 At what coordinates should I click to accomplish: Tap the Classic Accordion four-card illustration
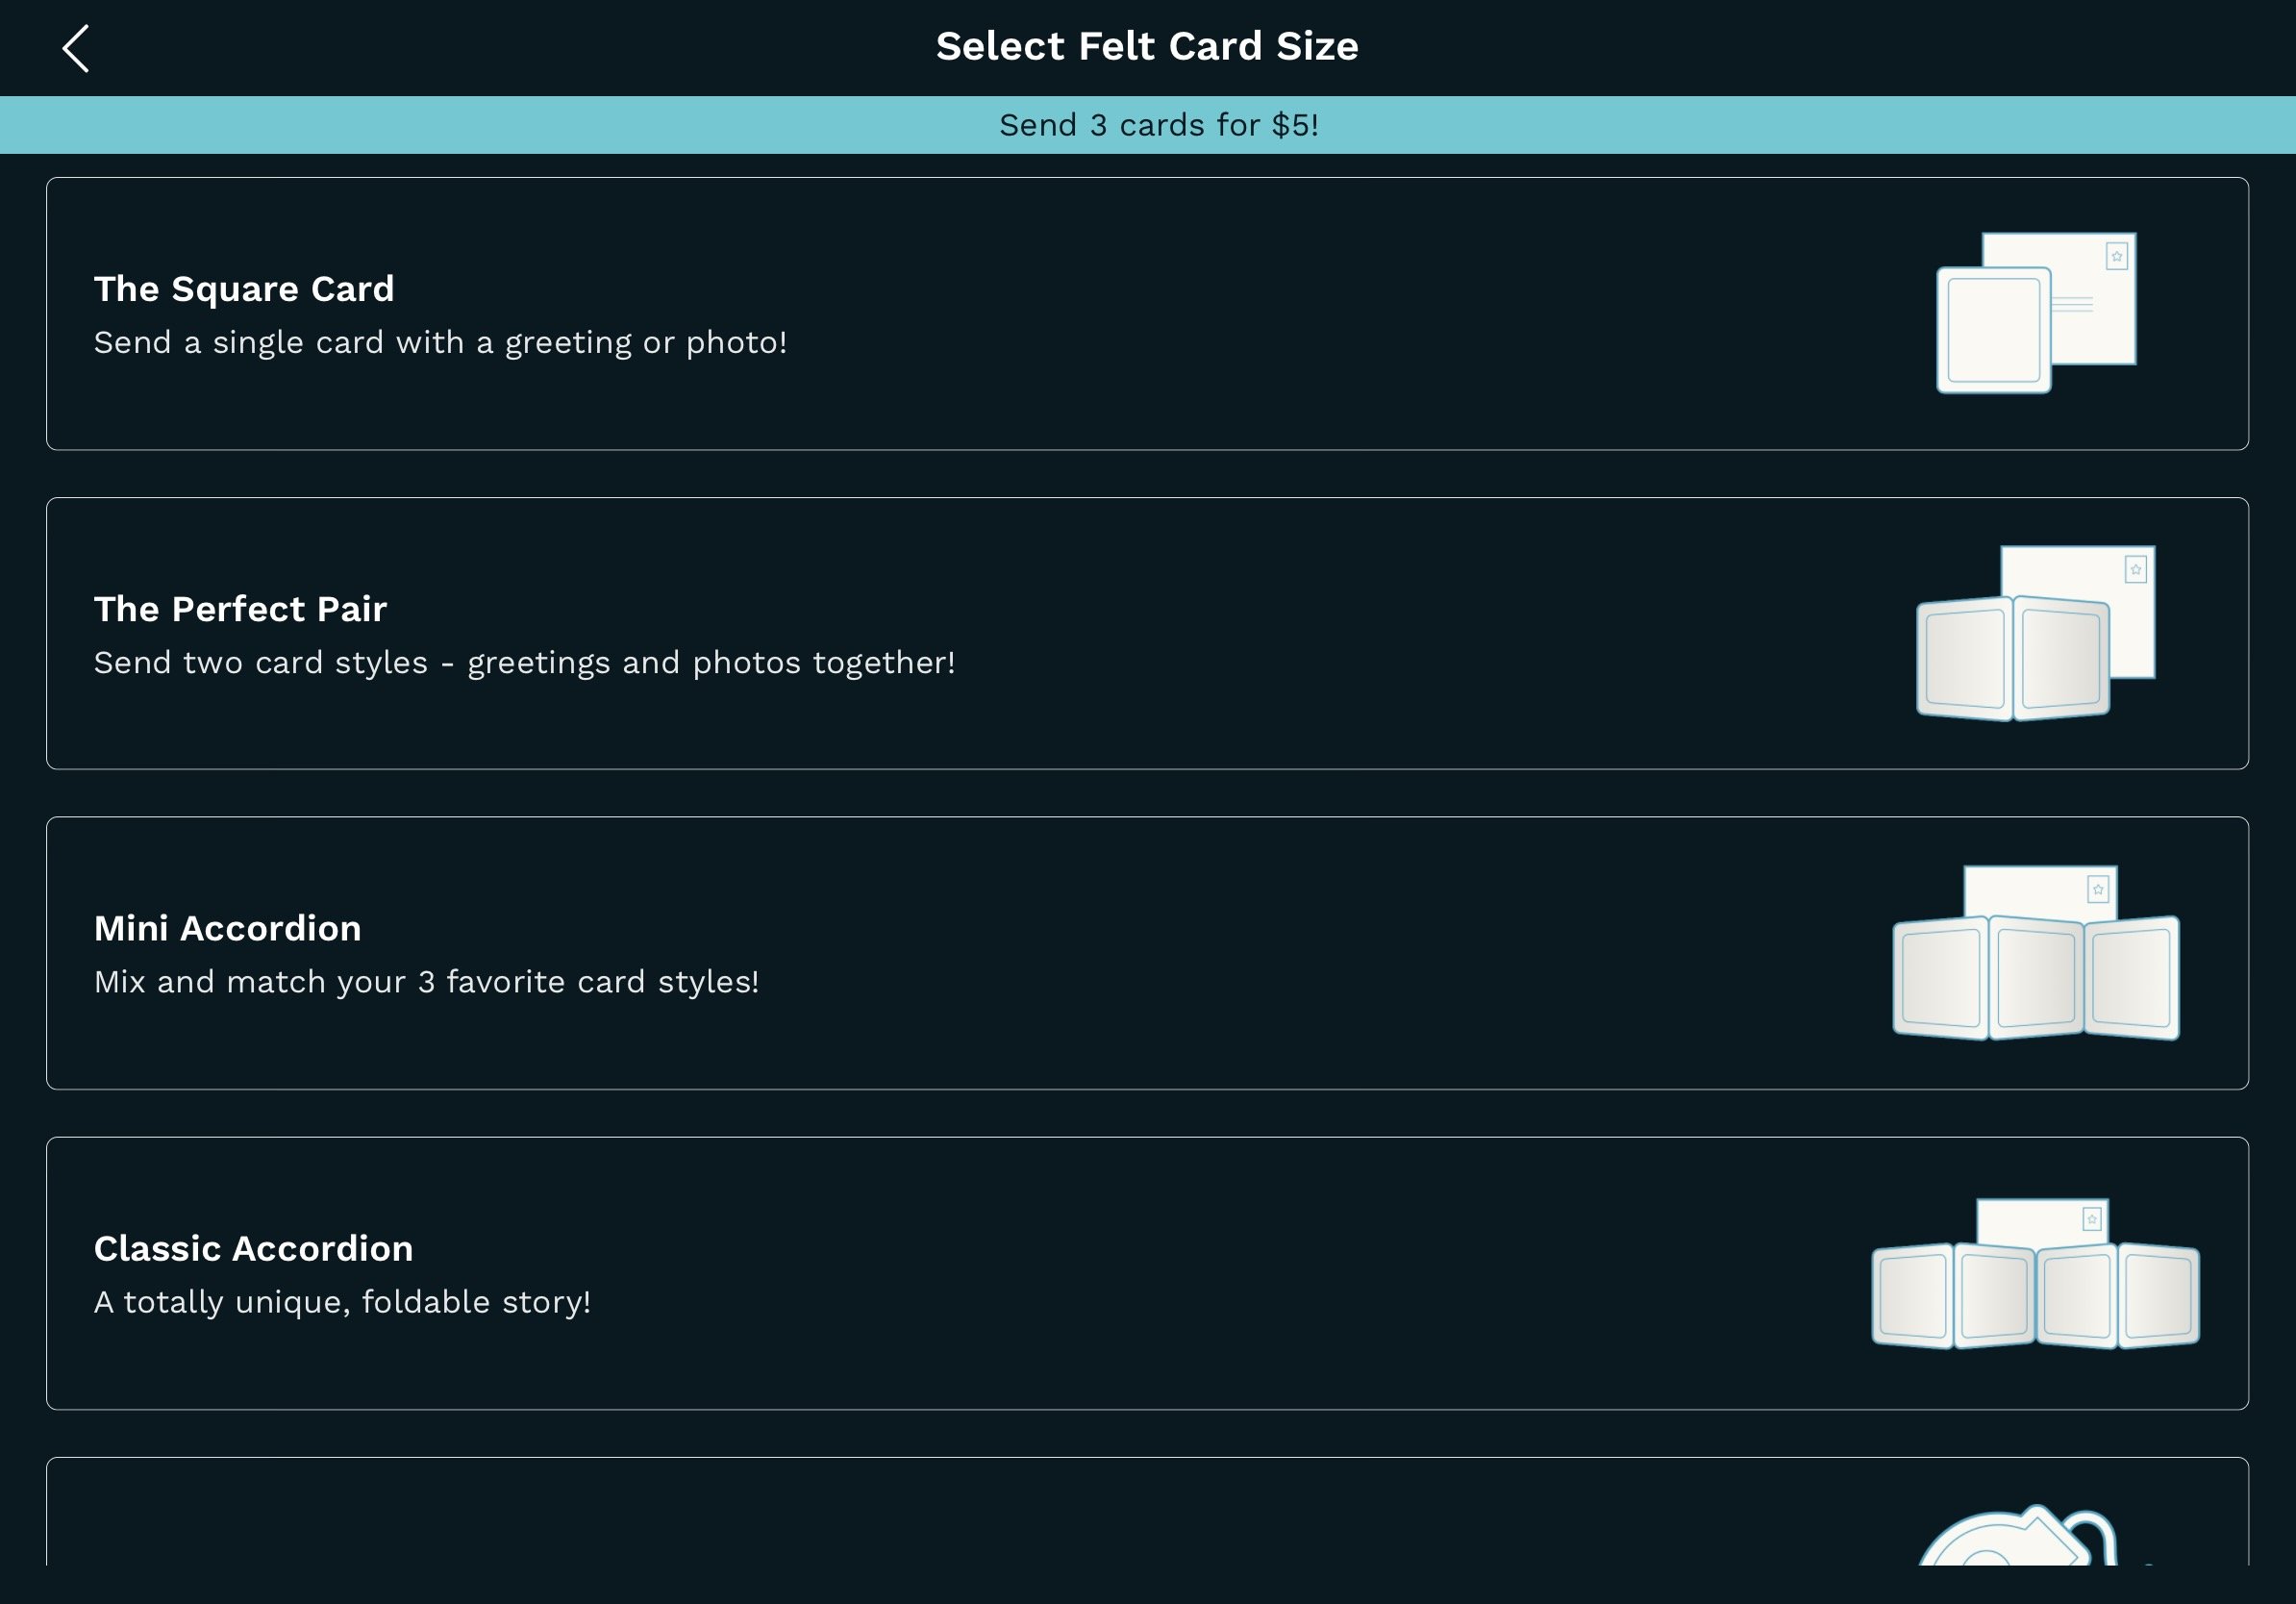point(2035,1273)
